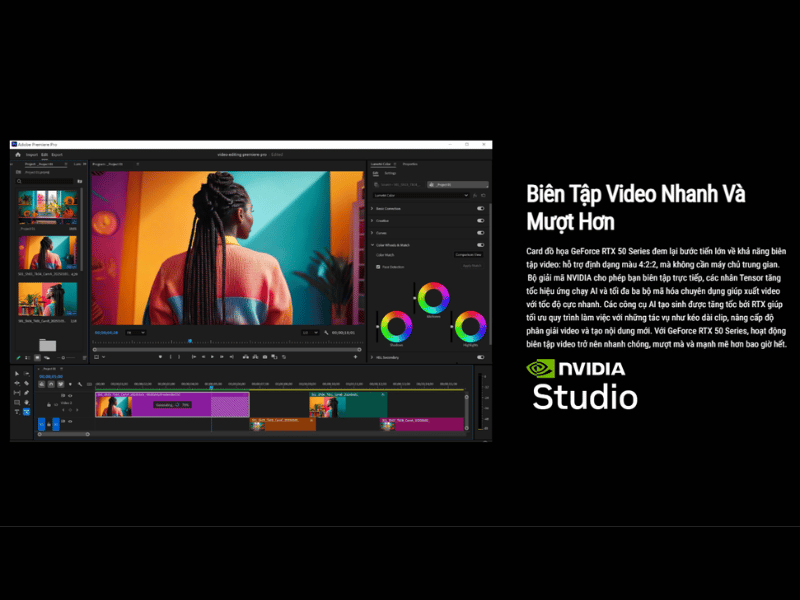Click the Lift button in Program monitor
The width and height of the screenshot is (800, 600).
coord(245,357)
